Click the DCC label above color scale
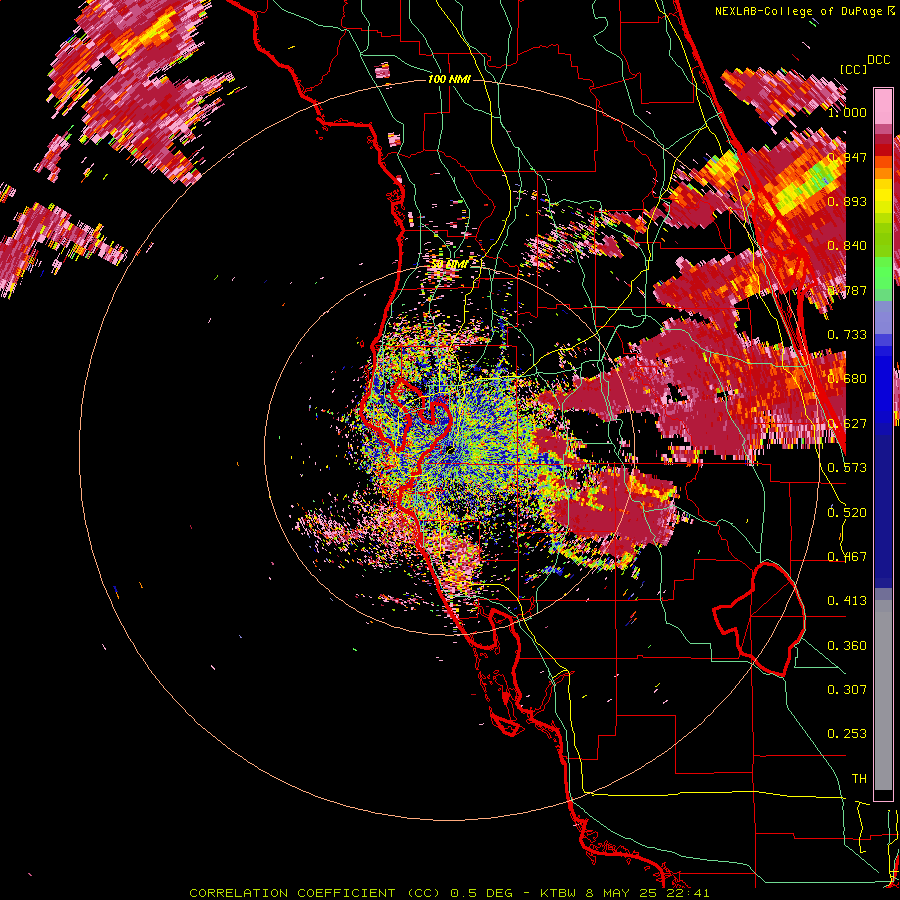This screenshot has height=900, width=900. pos(878,60)
